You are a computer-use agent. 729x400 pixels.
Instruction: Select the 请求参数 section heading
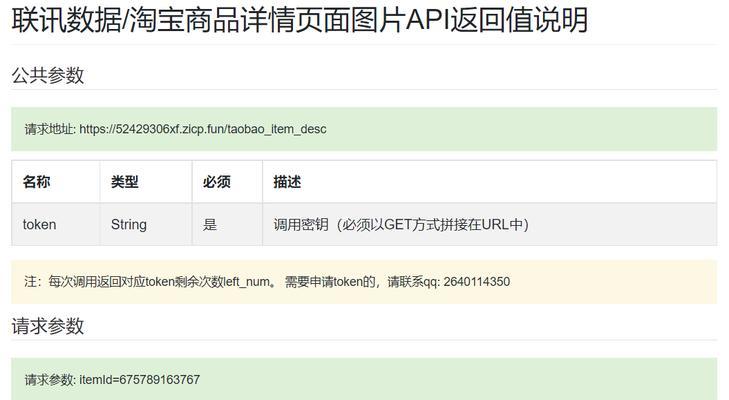tap(48, 326)
